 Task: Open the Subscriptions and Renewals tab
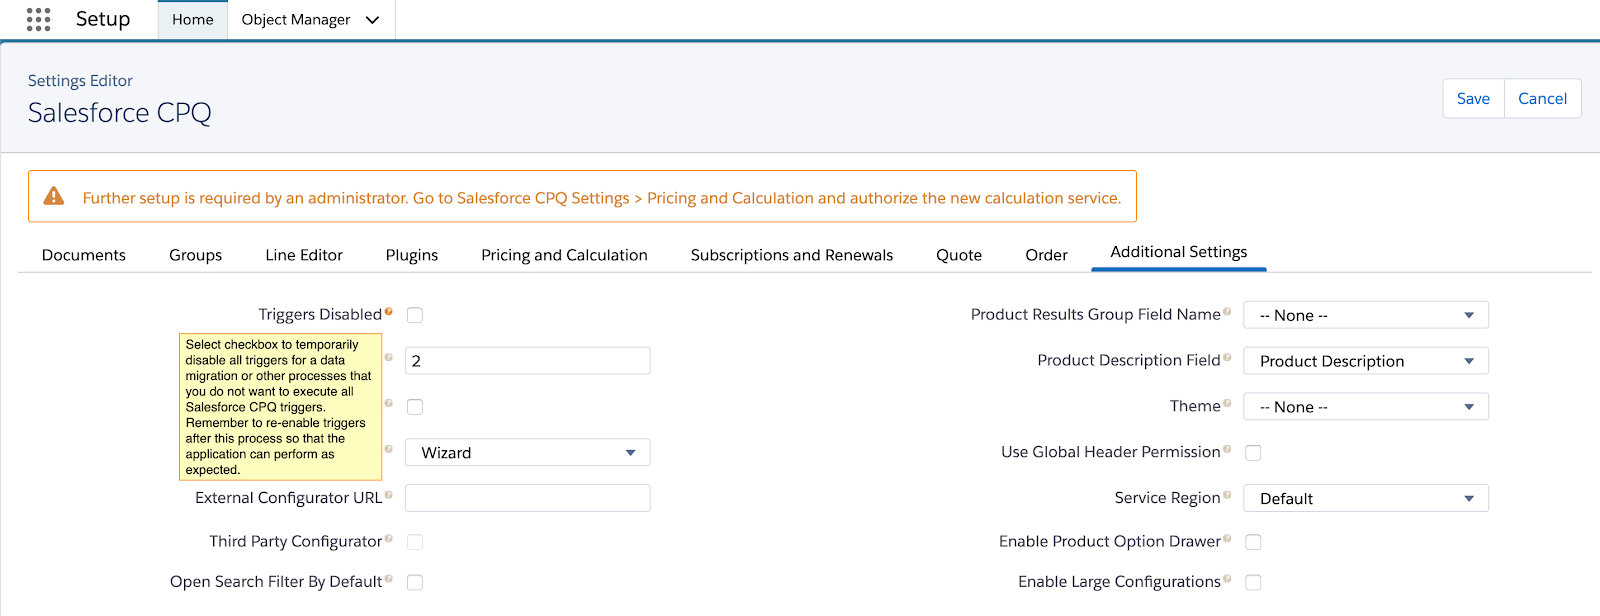click(x=792, y=255)
